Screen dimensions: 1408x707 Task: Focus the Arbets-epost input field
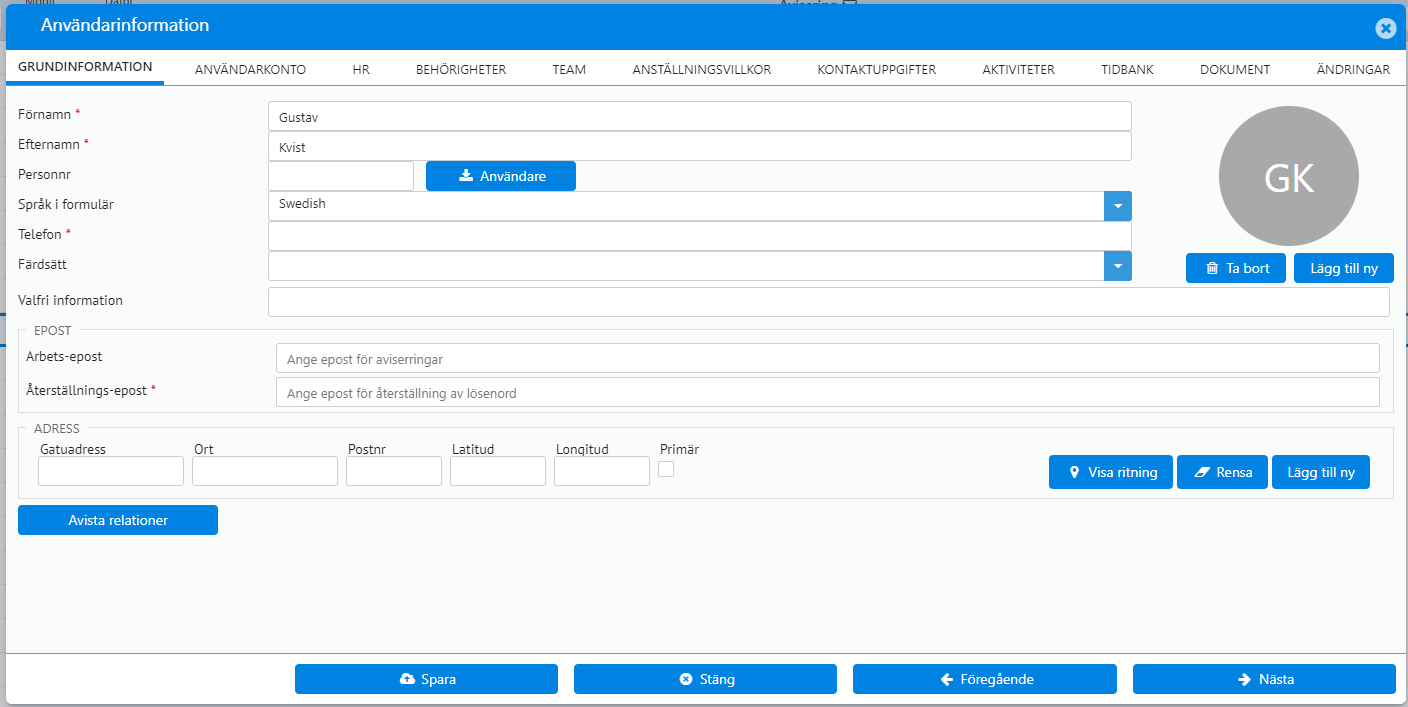[x=828, y=358]
